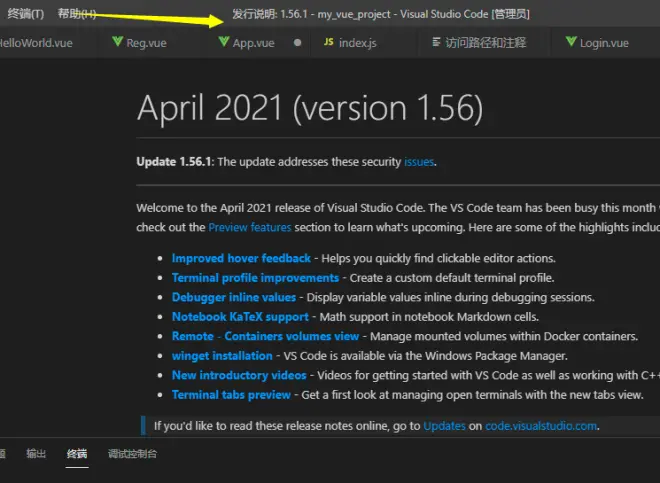This screenshot has width=660, height=483.
Task: Open Debugger inline values link
Action: (234, 297)
